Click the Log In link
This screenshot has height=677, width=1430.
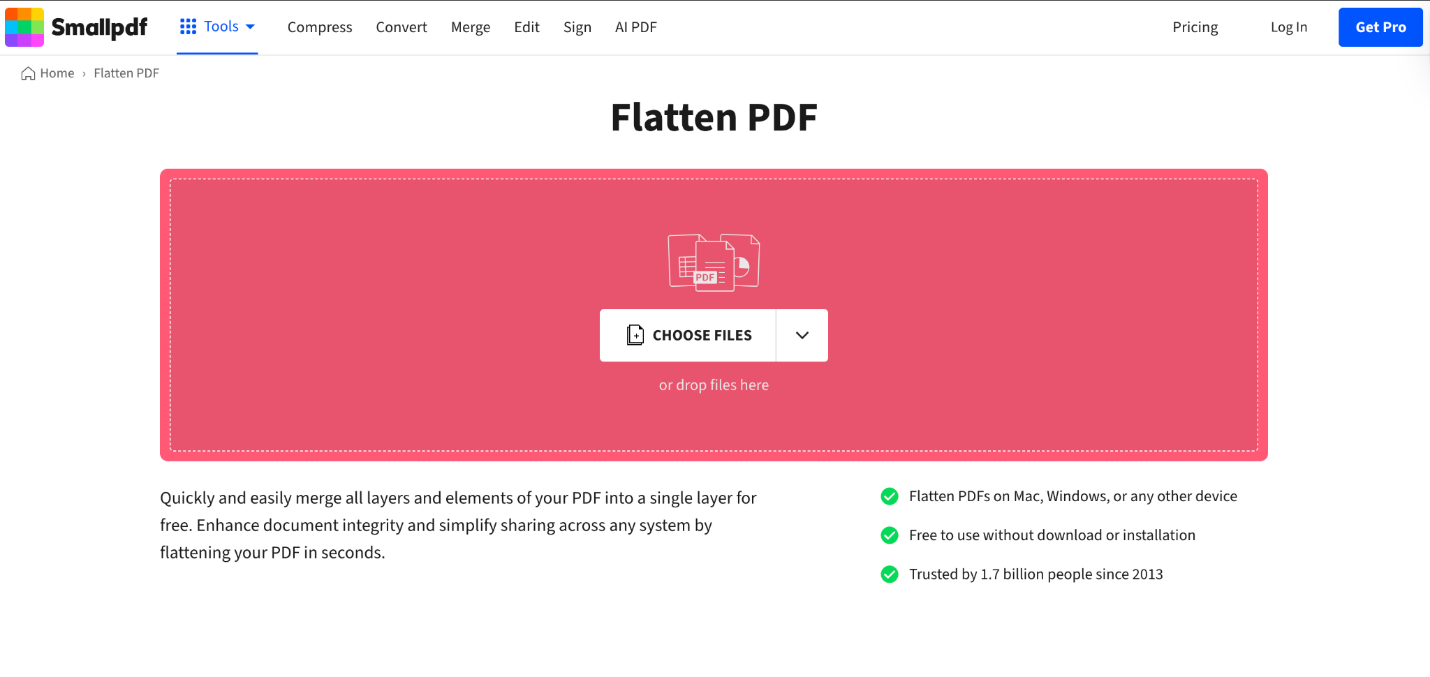[1288, 27]
